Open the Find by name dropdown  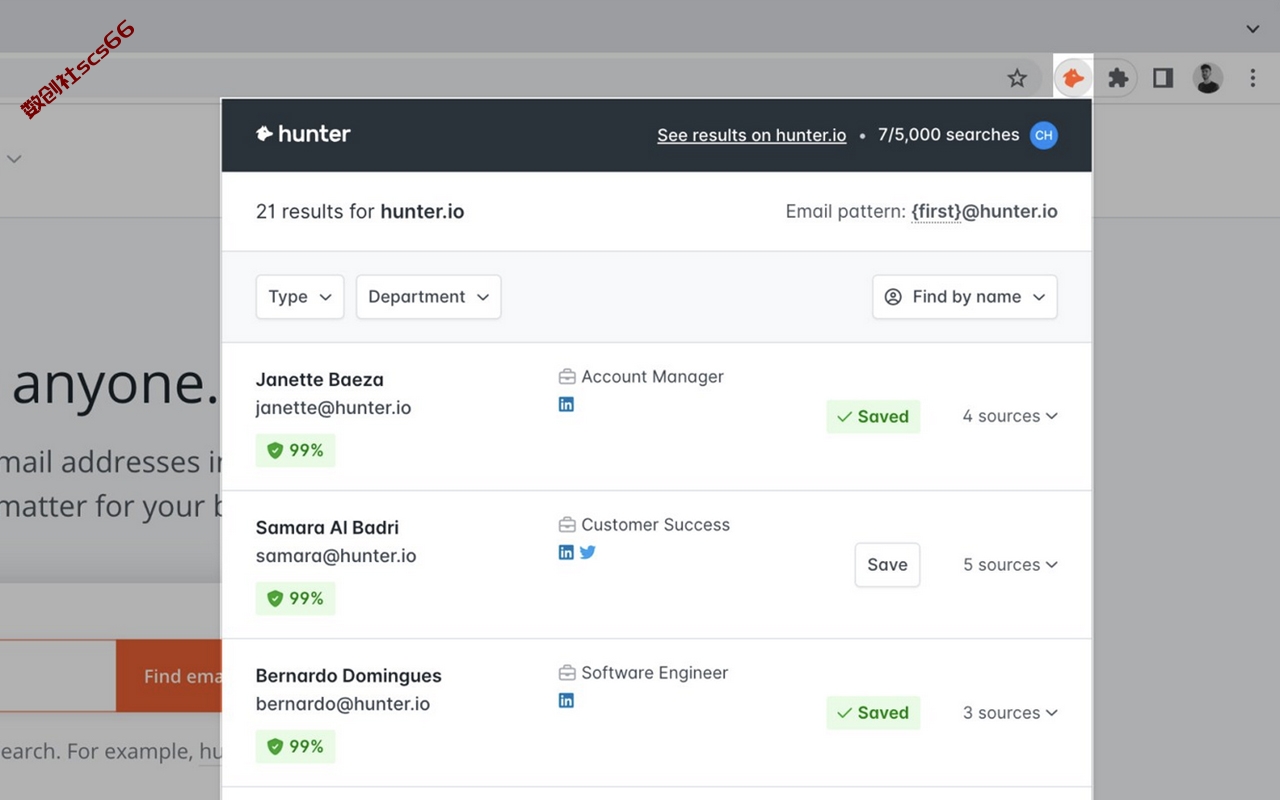965,297
